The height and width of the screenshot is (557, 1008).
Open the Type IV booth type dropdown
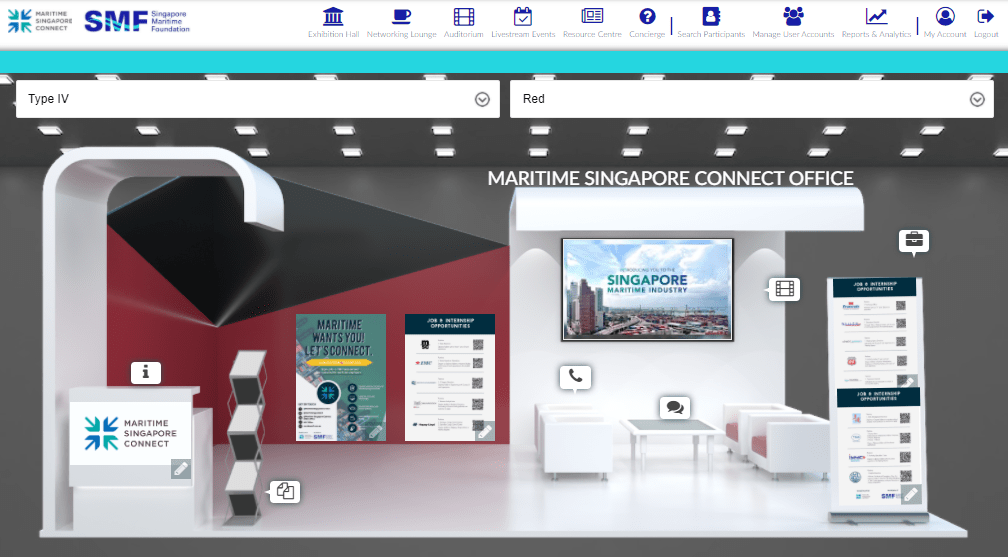coord(258,99)
